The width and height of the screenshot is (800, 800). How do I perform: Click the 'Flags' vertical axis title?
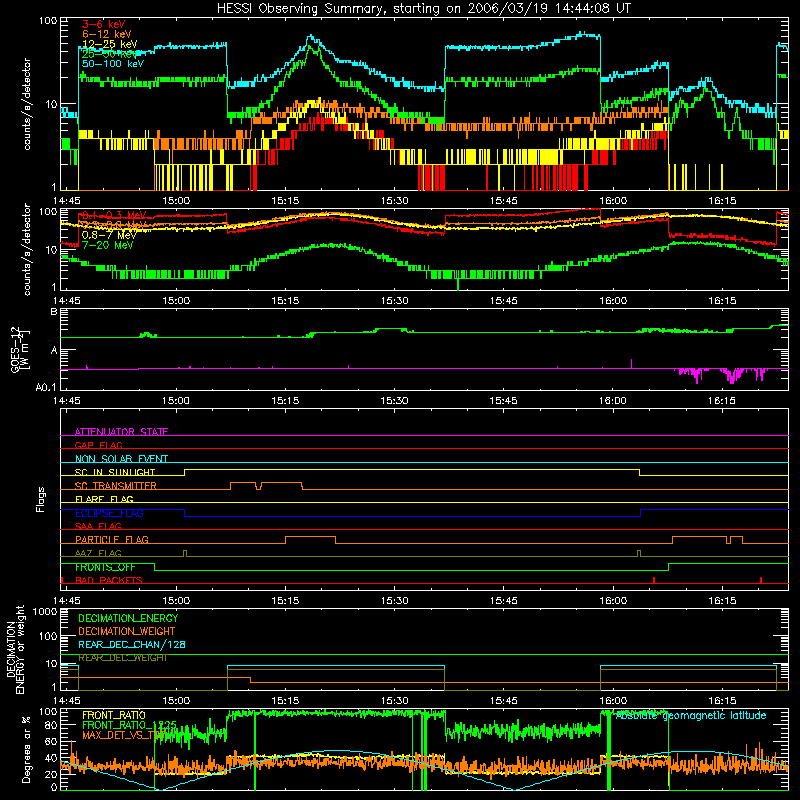coord(41,499)
